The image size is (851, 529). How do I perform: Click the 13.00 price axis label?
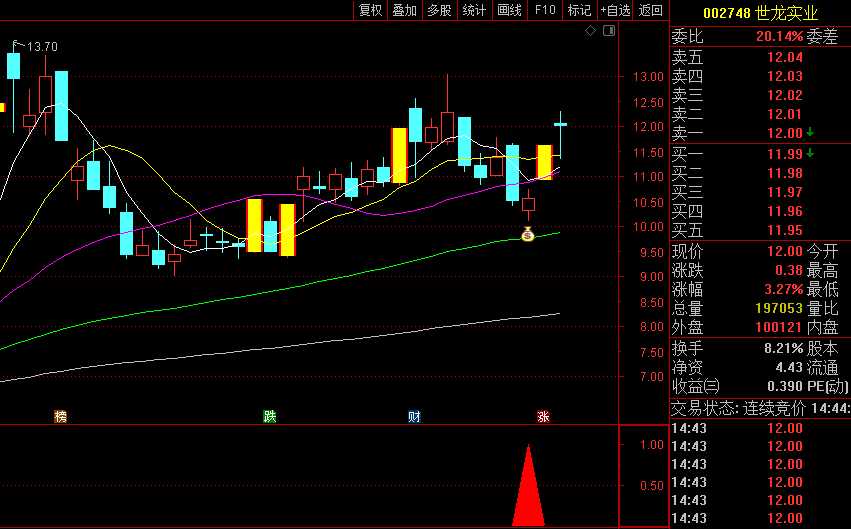tap(648, 77)
